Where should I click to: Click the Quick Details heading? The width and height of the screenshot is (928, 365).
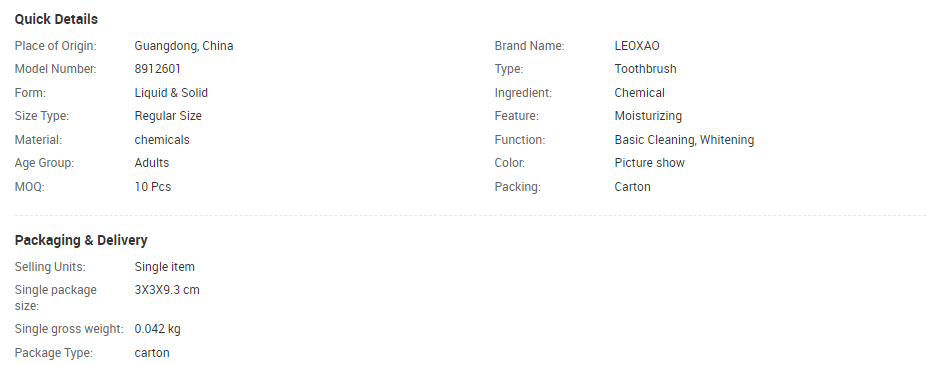[x=56, y=20]
